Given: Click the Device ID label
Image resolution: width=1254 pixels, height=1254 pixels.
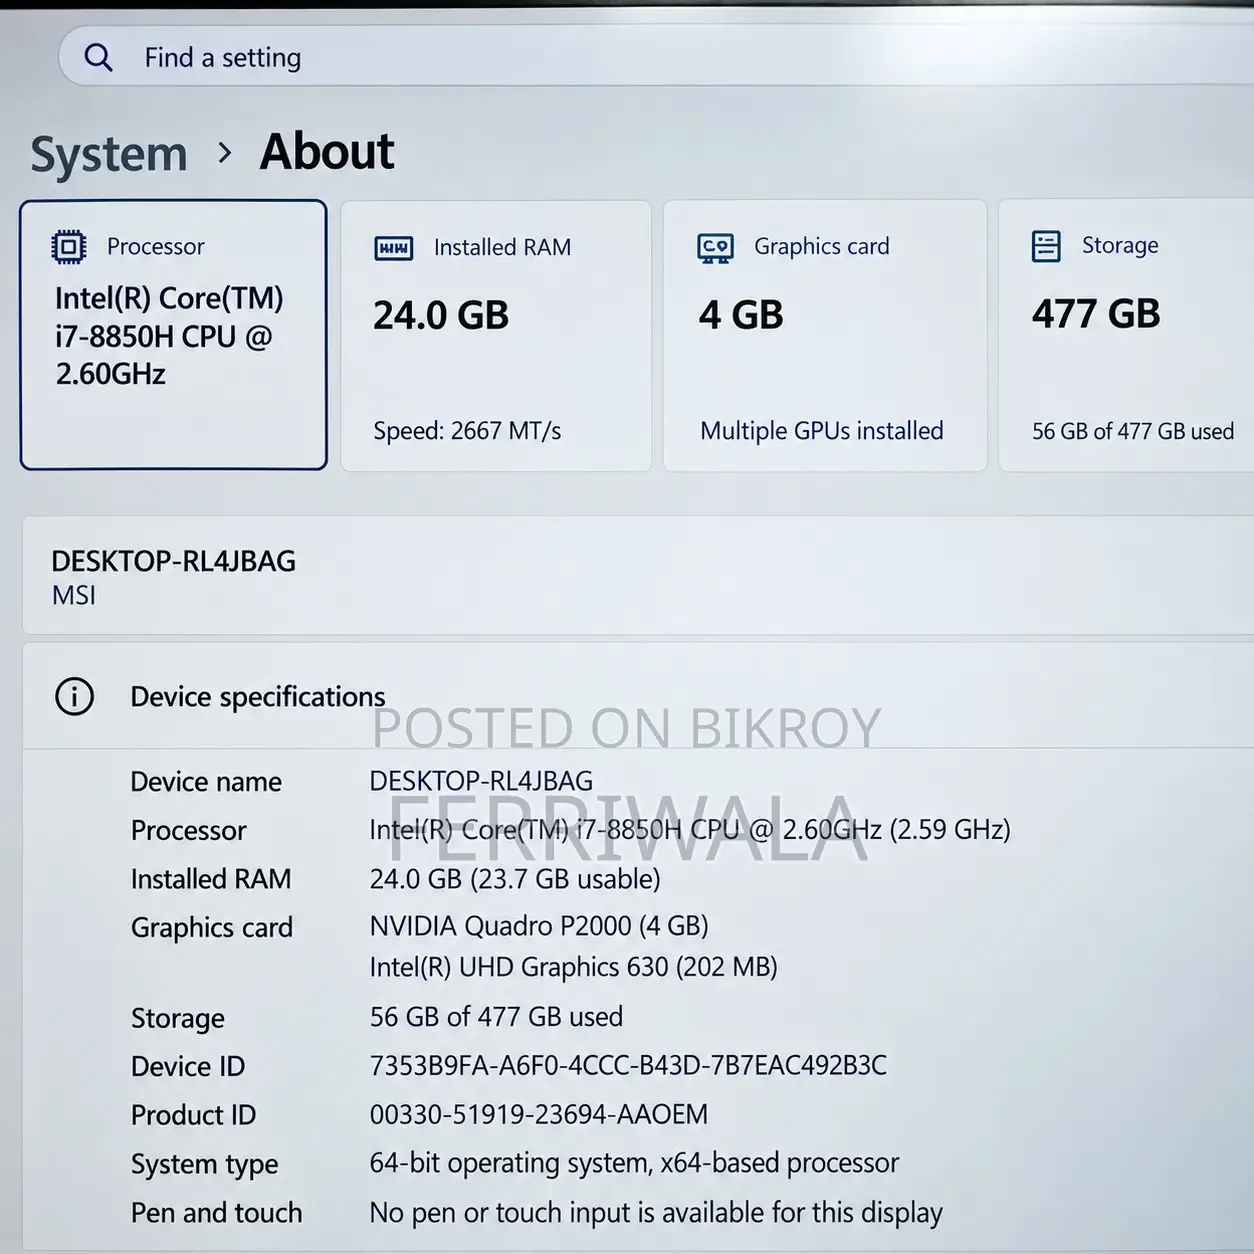Looking at the screenshot, I should click(x=188, y=1066).
